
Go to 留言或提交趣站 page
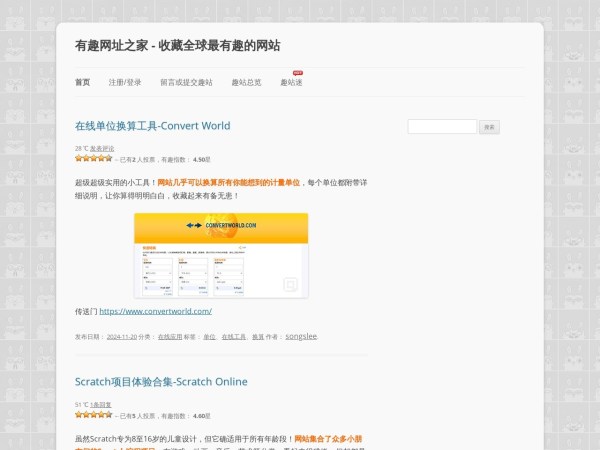(x=186, y=83)
